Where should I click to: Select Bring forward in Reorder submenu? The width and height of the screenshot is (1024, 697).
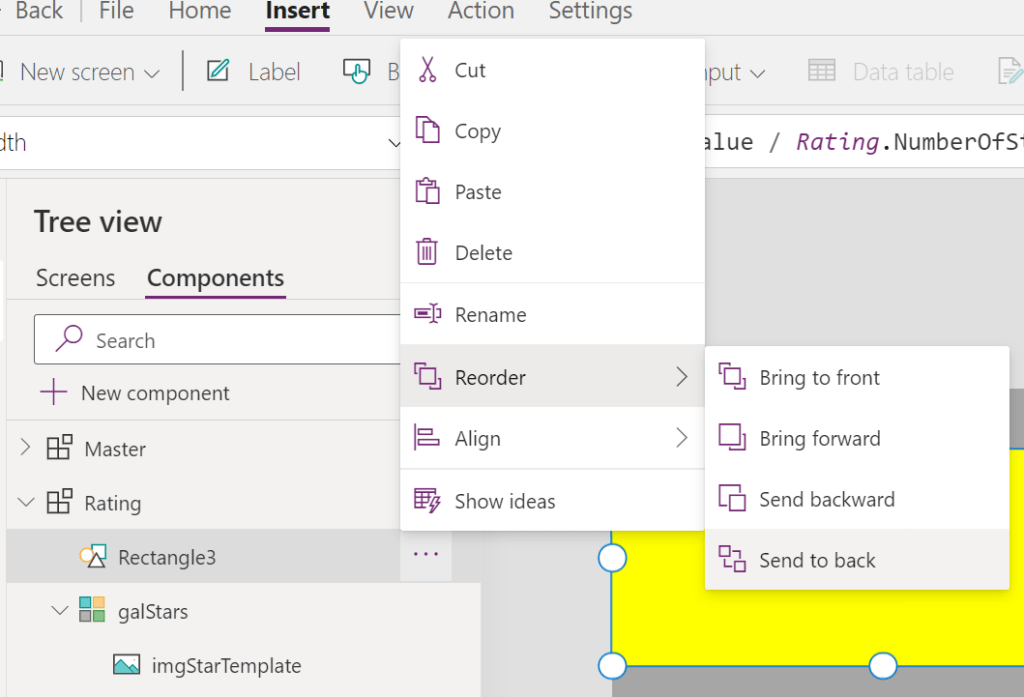pyautogui.click(x=819, y=438)
